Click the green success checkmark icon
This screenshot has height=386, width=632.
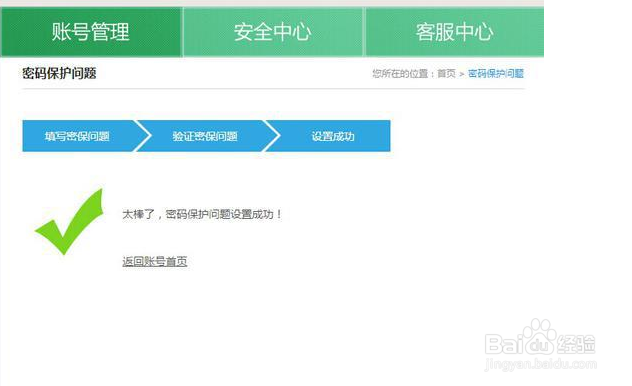pos(69,222)
